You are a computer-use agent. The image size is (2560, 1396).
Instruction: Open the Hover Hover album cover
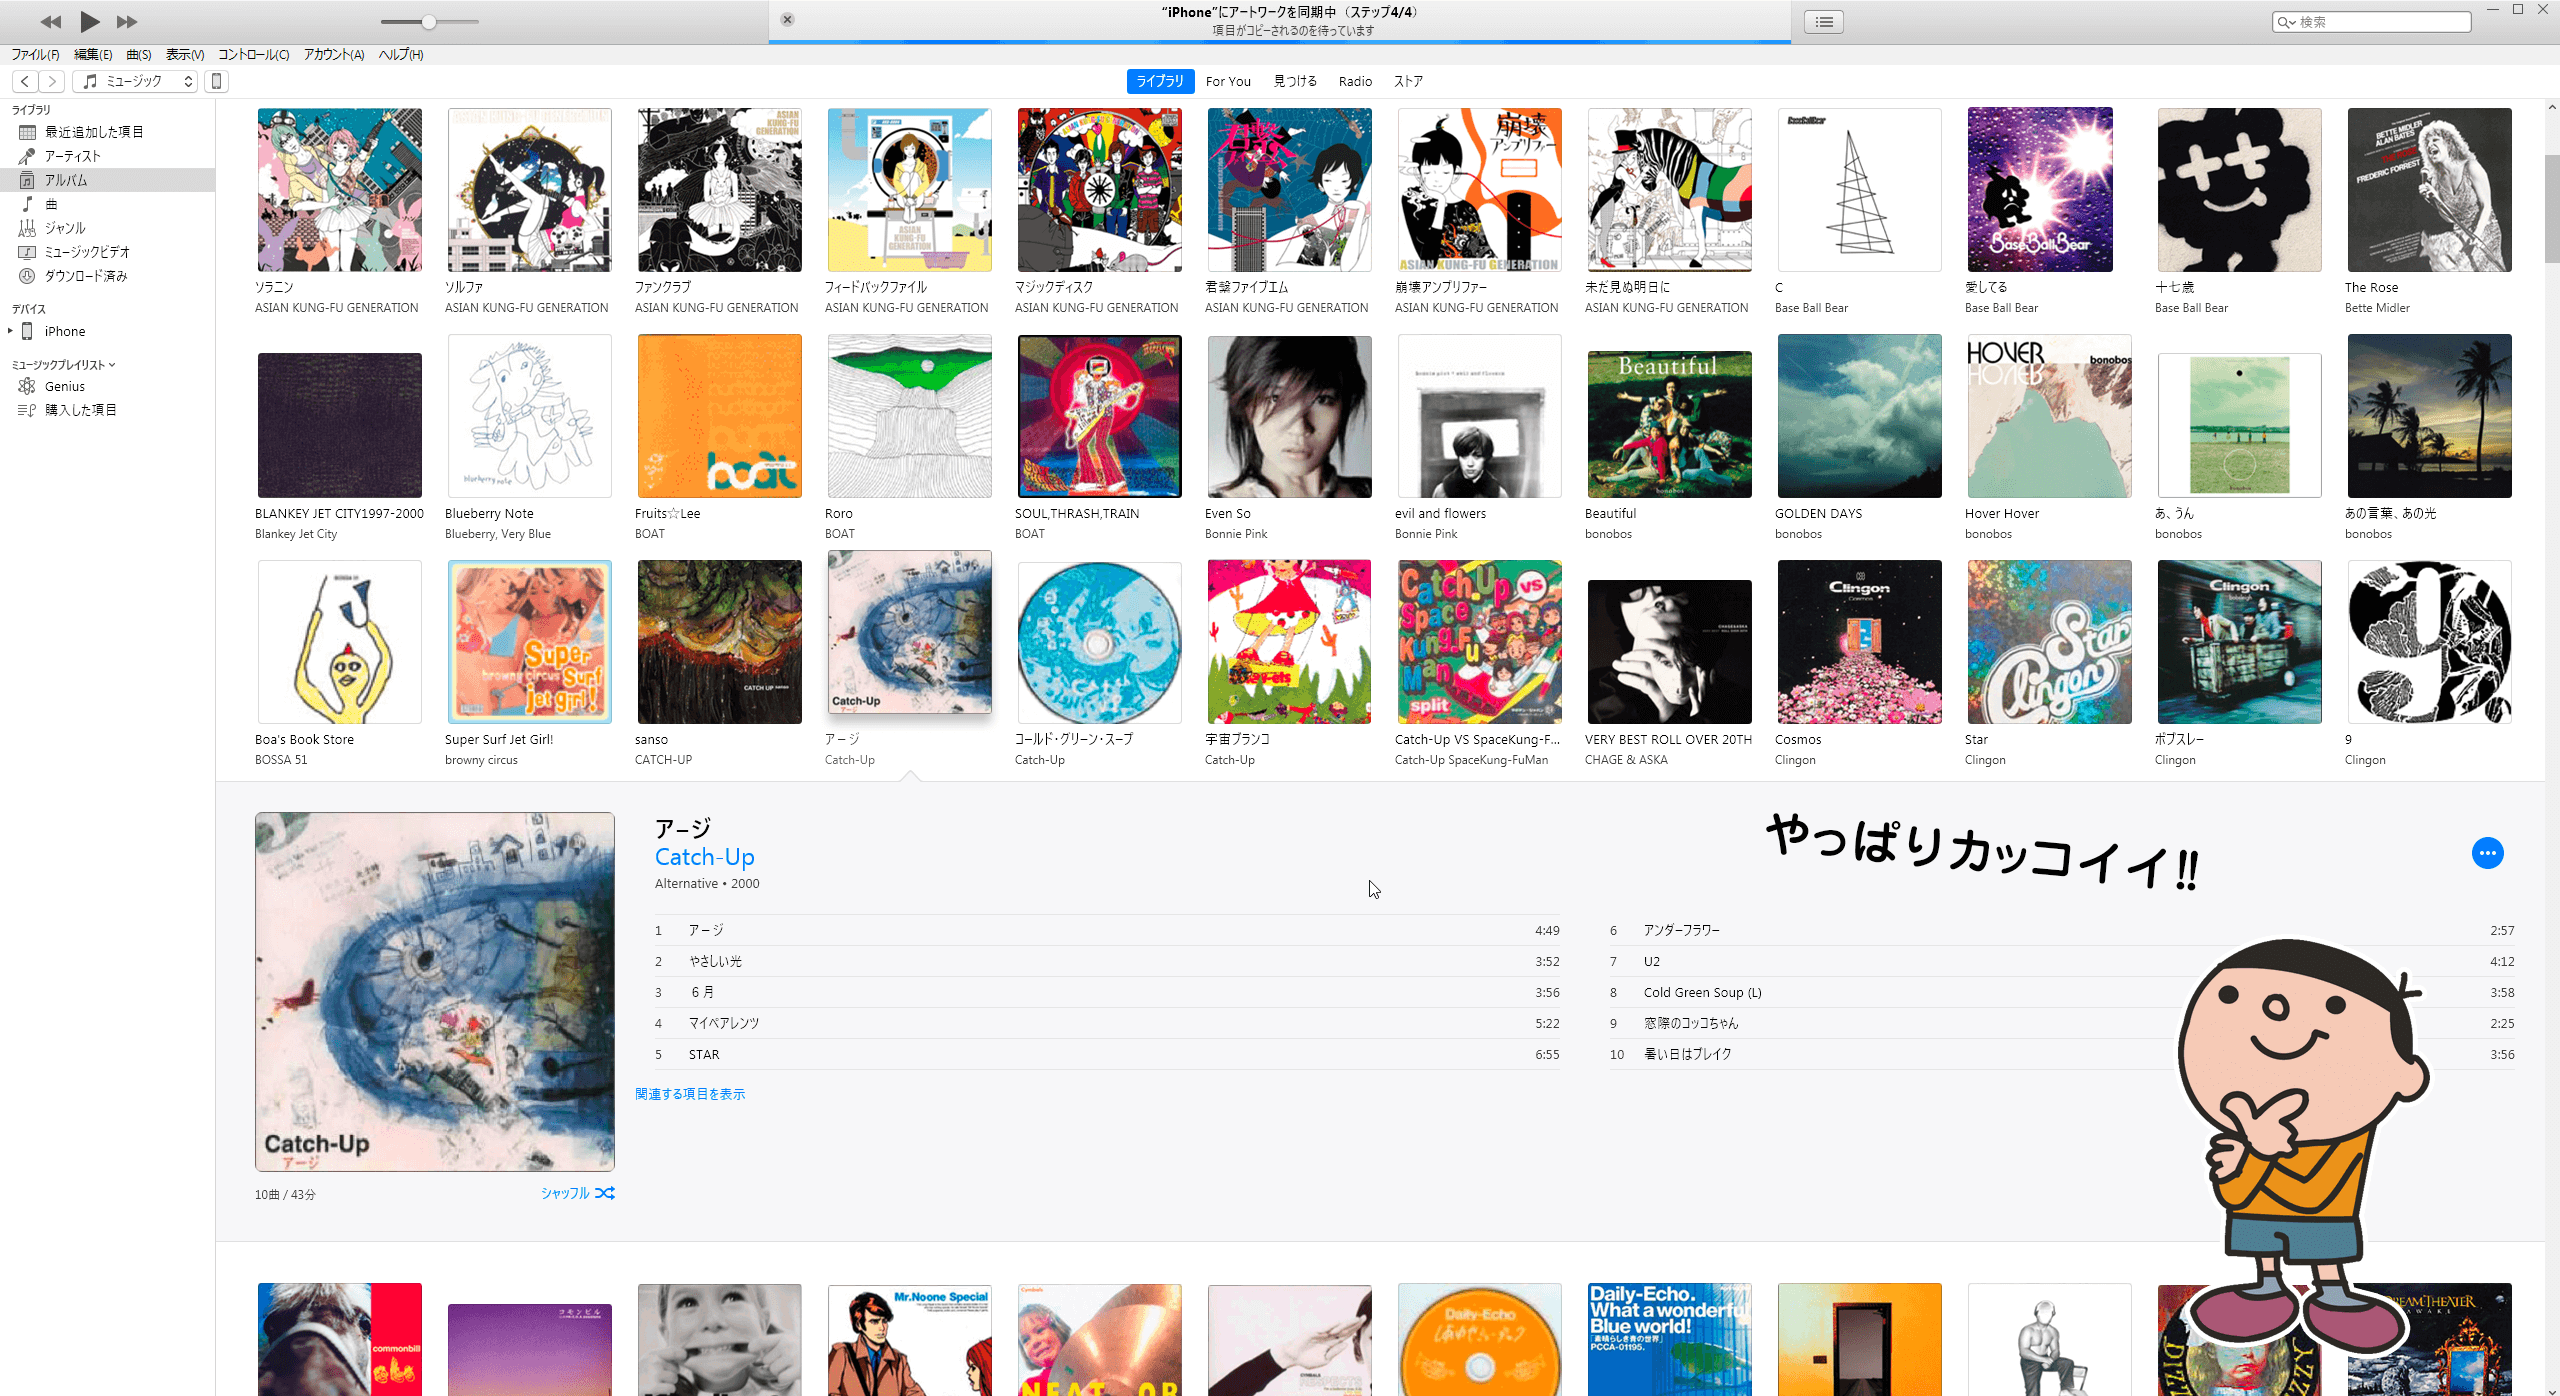(2050, 416)
